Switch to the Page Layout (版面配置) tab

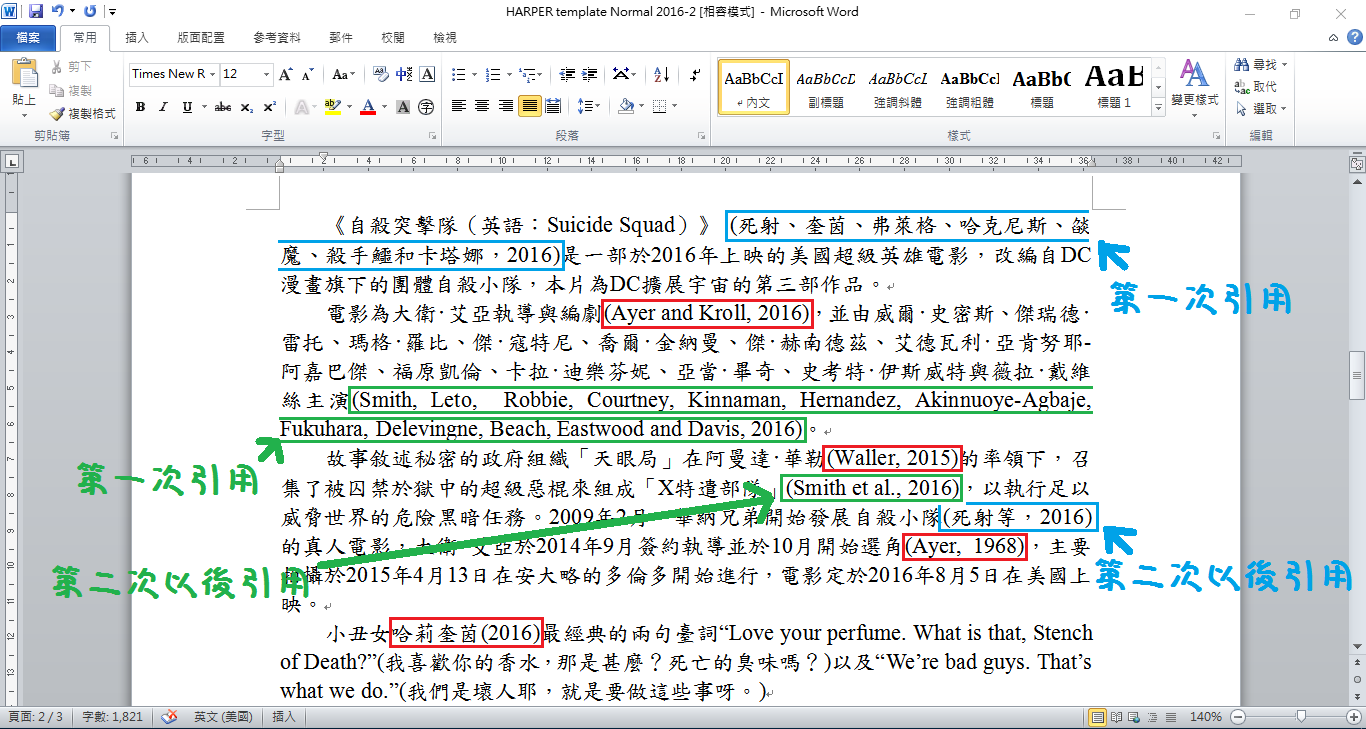click(x=201, y=38)
